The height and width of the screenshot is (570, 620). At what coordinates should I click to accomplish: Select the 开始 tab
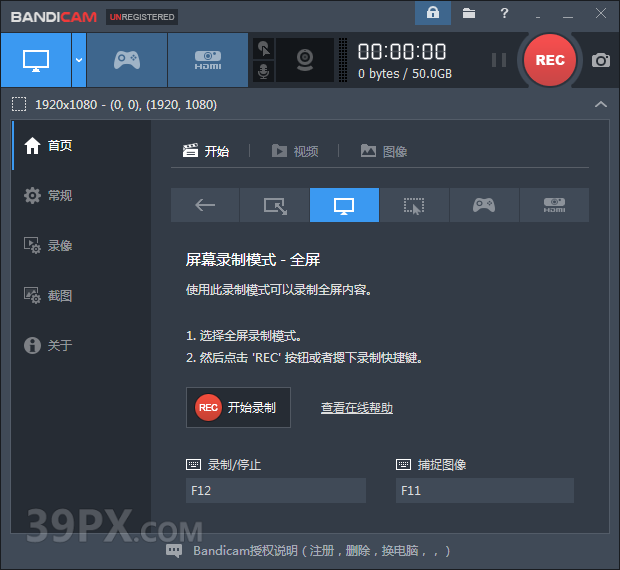click(x=206, y=151)
